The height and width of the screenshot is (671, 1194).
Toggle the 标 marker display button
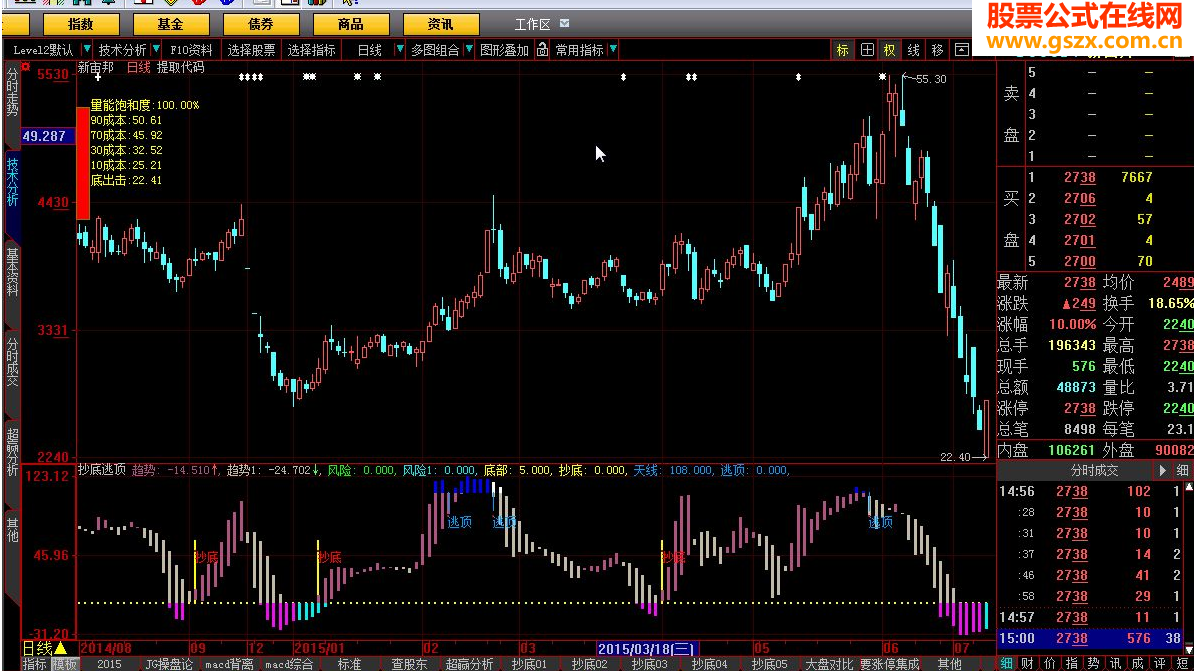(x=842, y=50)
